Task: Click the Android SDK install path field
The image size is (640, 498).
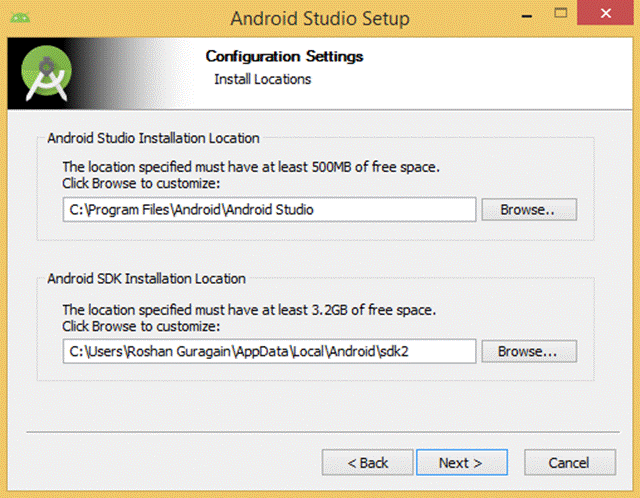Action: [269, 351]
